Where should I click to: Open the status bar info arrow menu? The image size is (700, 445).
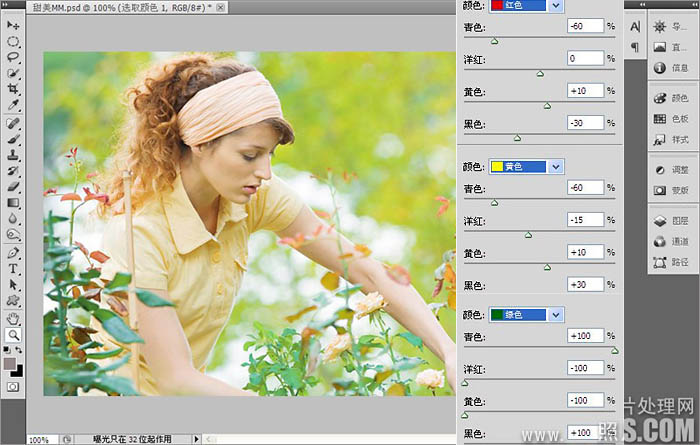(196, 439)
